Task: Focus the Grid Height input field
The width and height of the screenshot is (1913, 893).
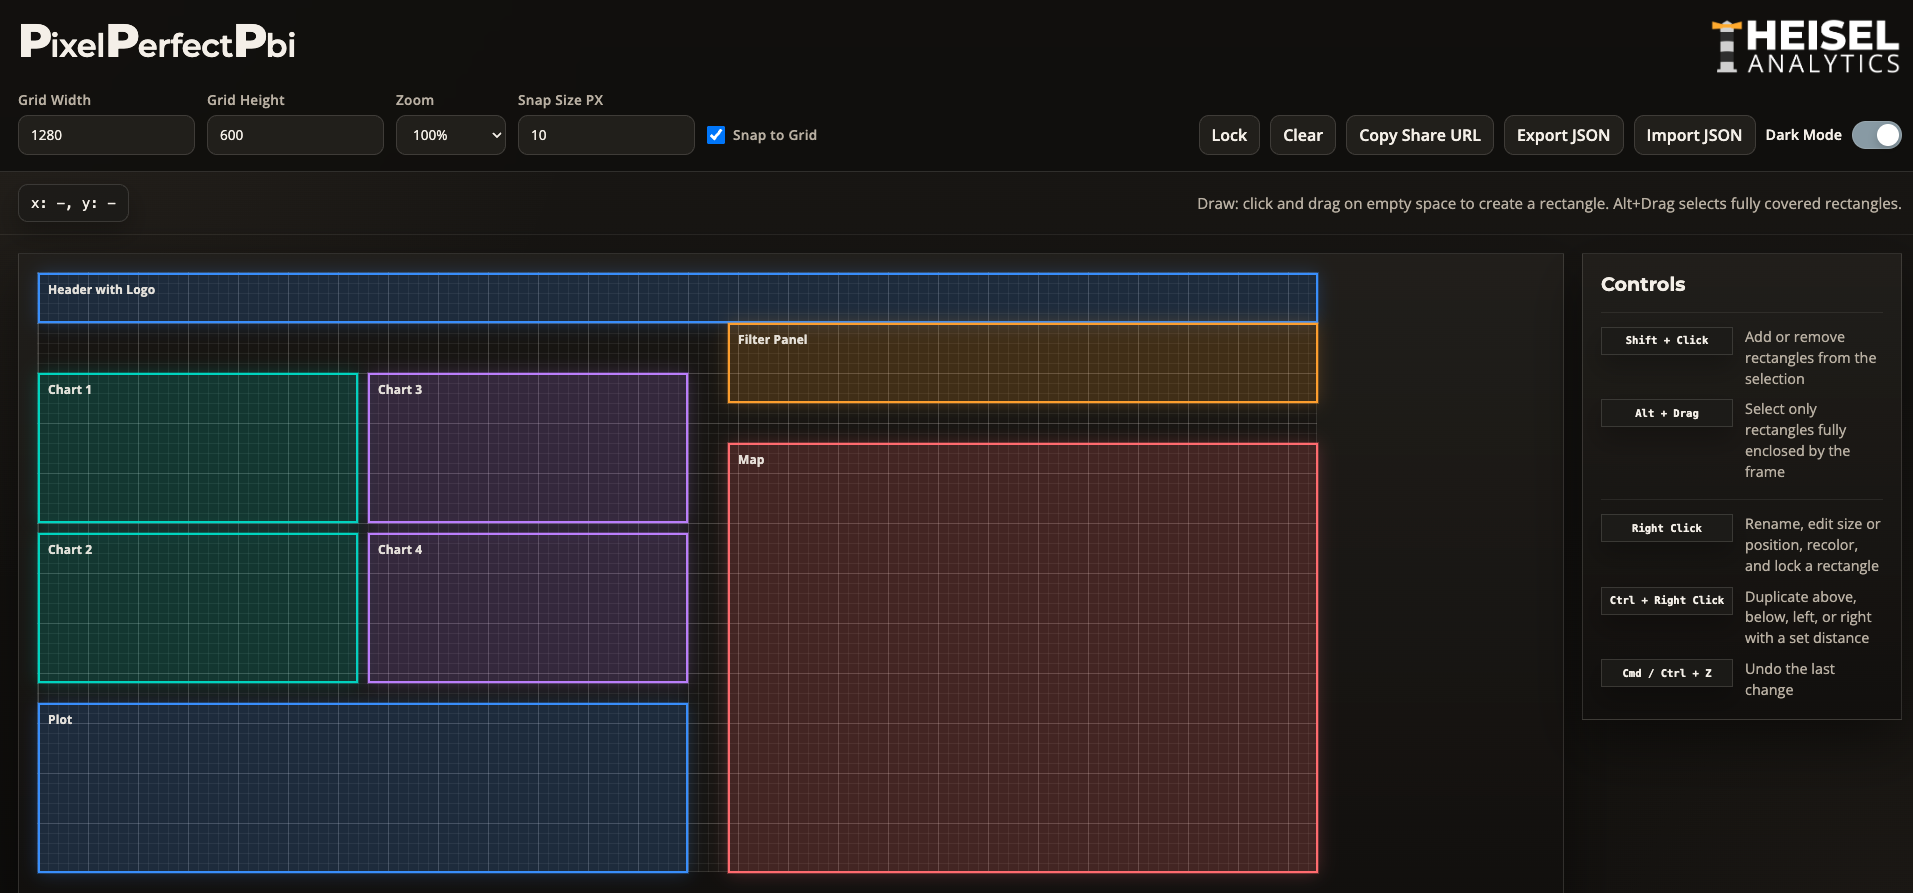Action: pos(295,135)
